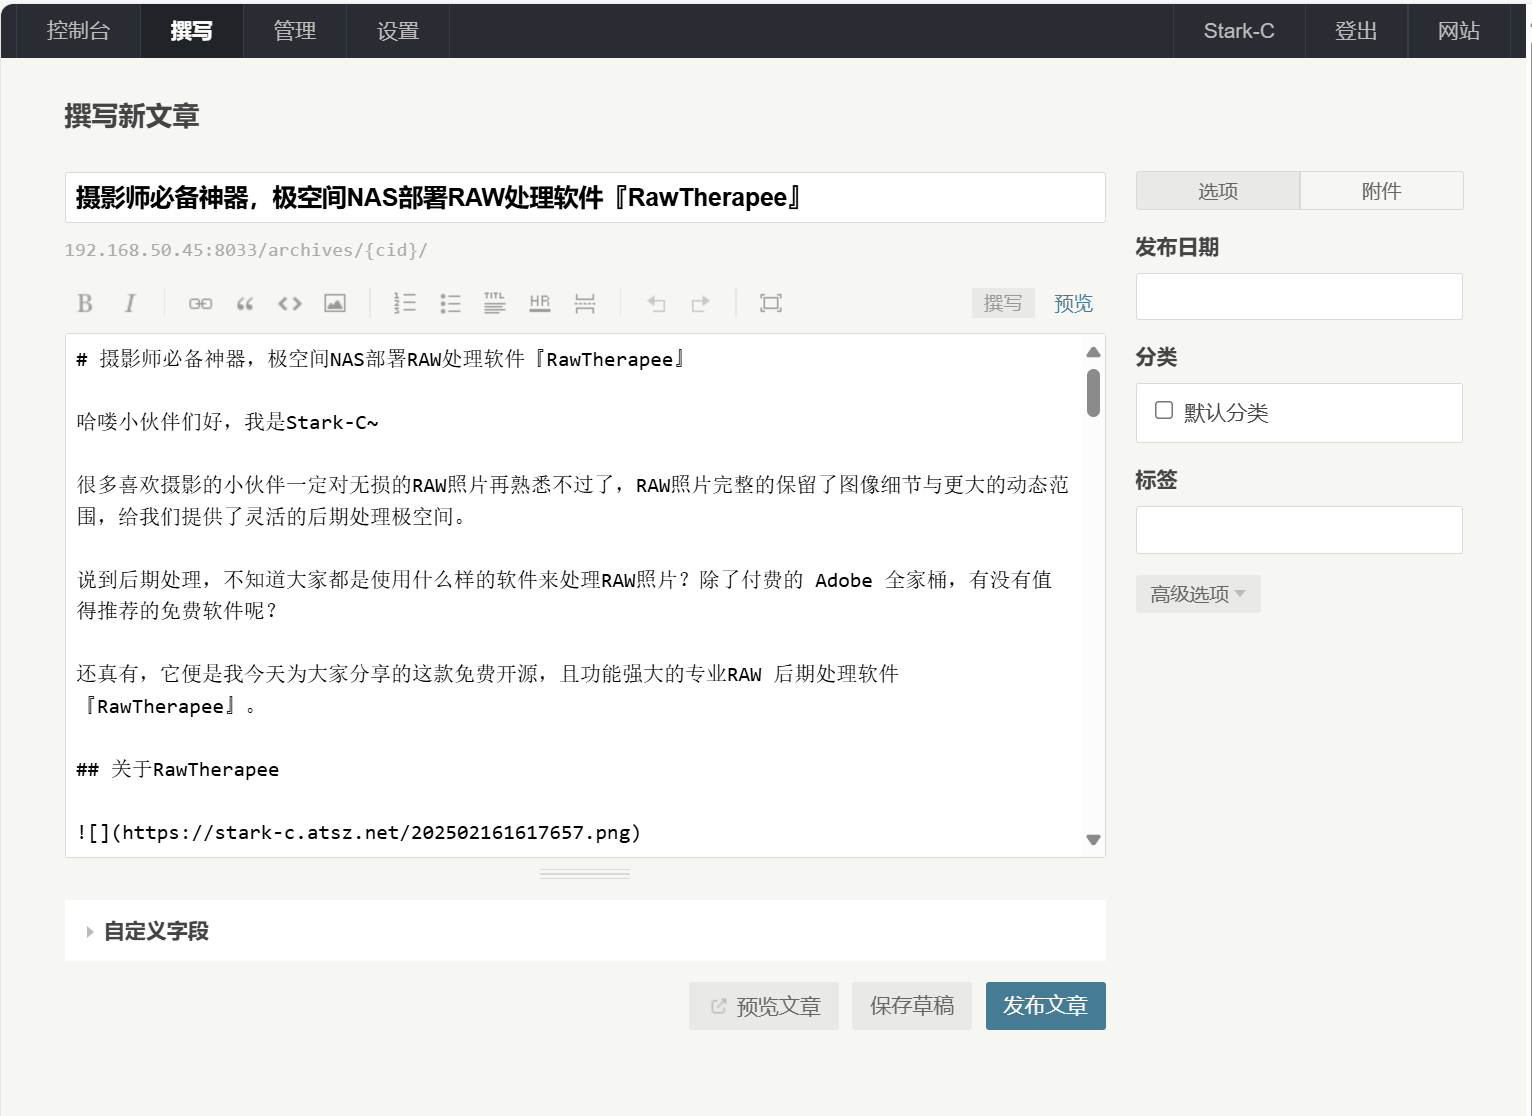Undo the last edit in the editor
Viewport: 1532px width, 1116px height.
[x=656, y=303]
